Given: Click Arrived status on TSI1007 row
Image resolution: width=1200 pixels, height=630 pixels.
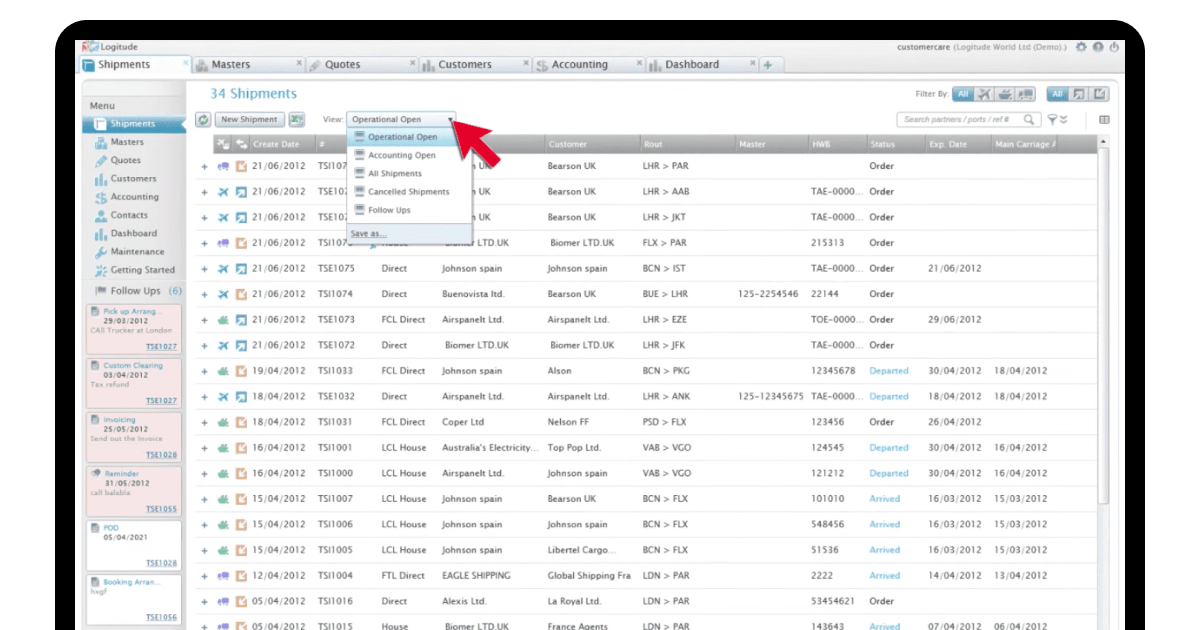Looking at the screenshot, I should (885, 499).
